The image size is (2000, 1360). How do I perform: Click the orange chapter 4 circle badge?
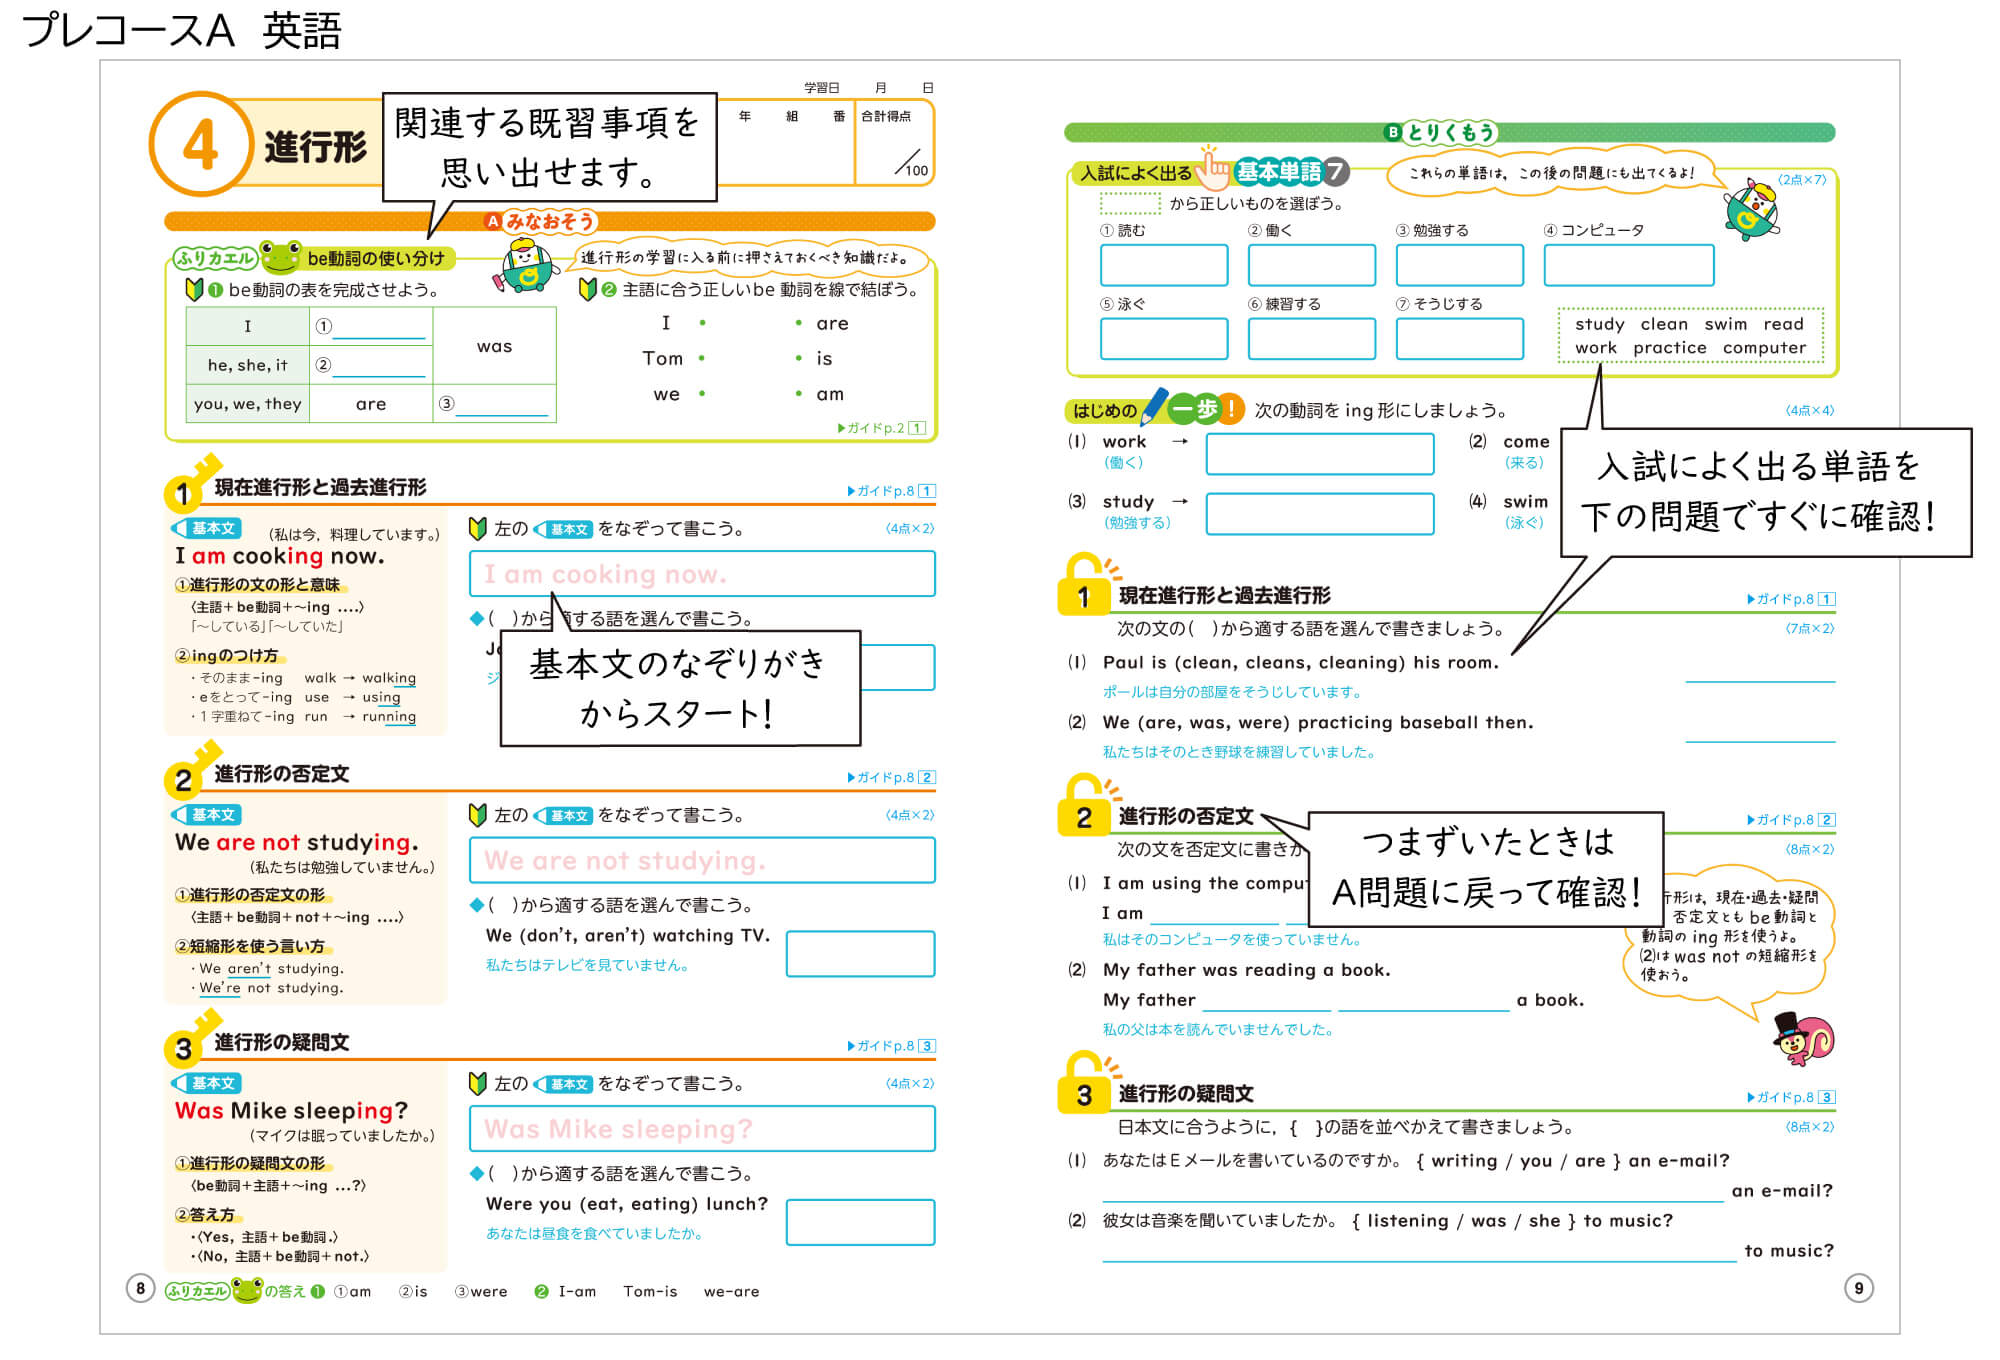pos(201,144)
